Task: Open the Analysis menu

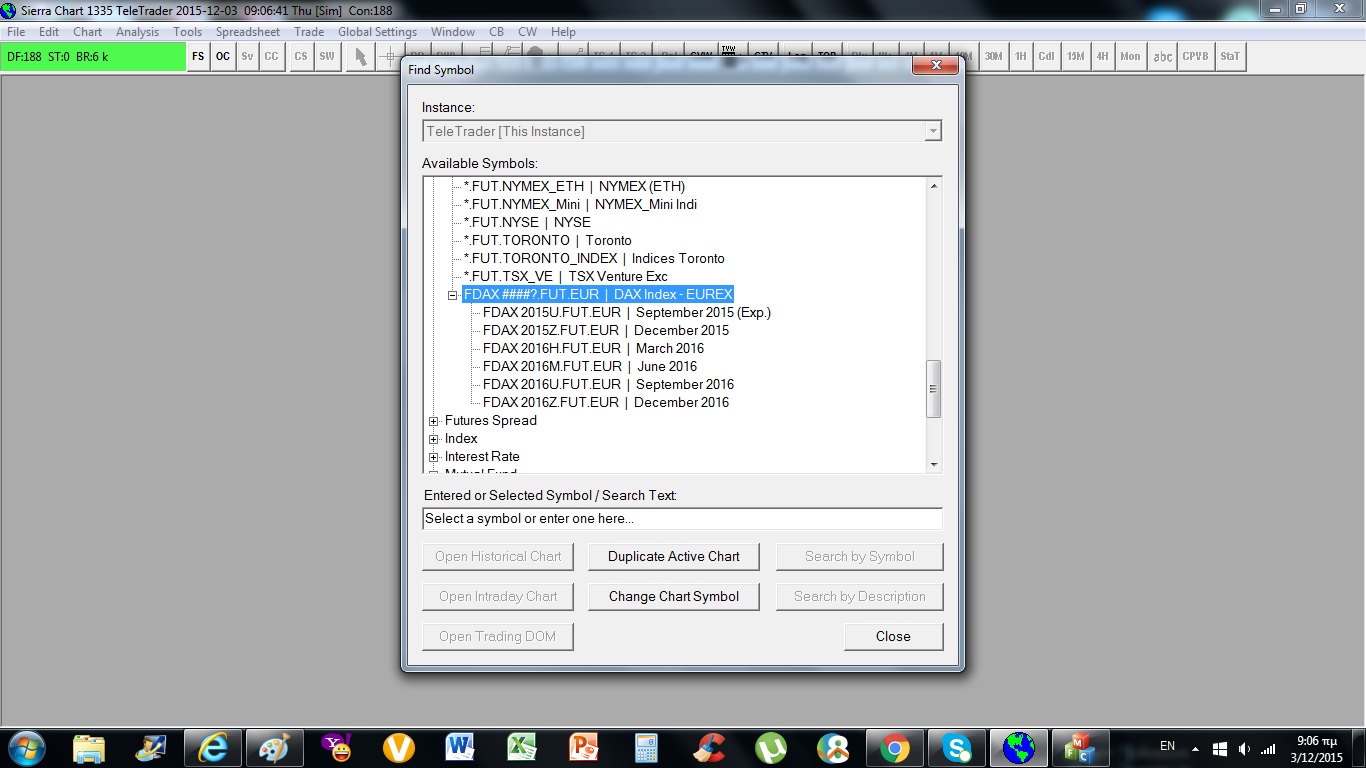Action: coord(137,32)
